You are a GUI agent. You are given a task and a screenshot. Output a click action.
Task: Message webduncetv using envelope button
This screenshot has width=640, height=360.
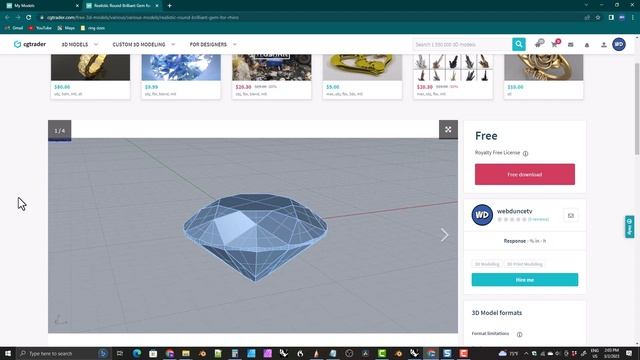[x=571, y=216]
